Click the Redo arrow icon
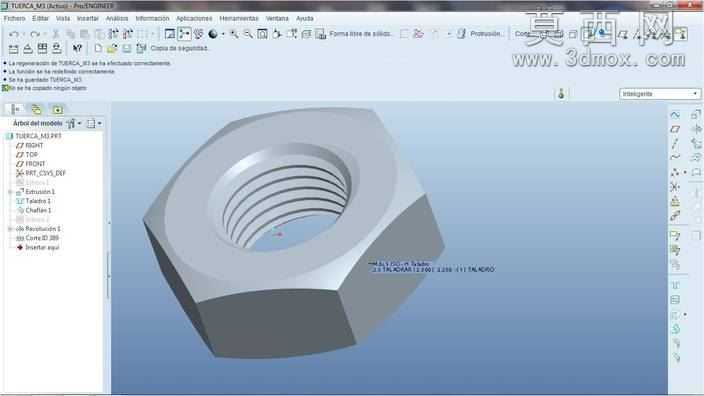The width and height of the screenshot is (704, 396). pos(35,34)
